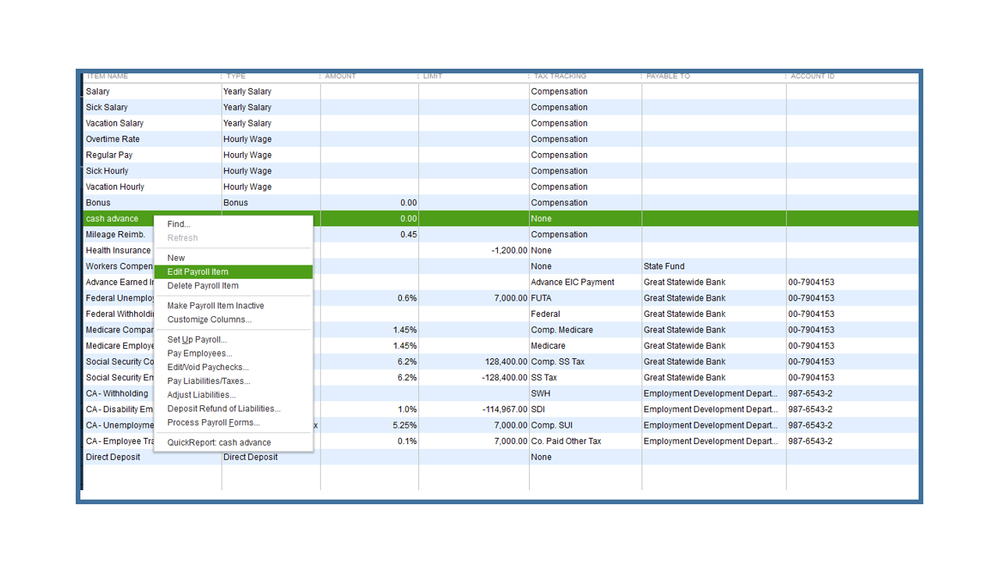The height and width of the screenshot is (562, 999).
Task: Choose Find... in the context menu
Action: [x=178, y=224]
